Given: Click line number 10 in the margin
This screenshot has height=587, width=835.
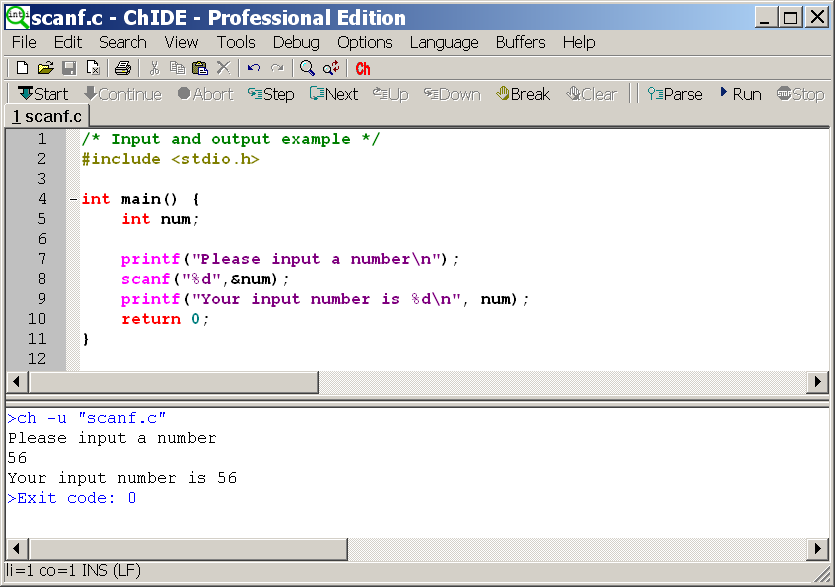Looking at the screenshot, I should 37,319.
